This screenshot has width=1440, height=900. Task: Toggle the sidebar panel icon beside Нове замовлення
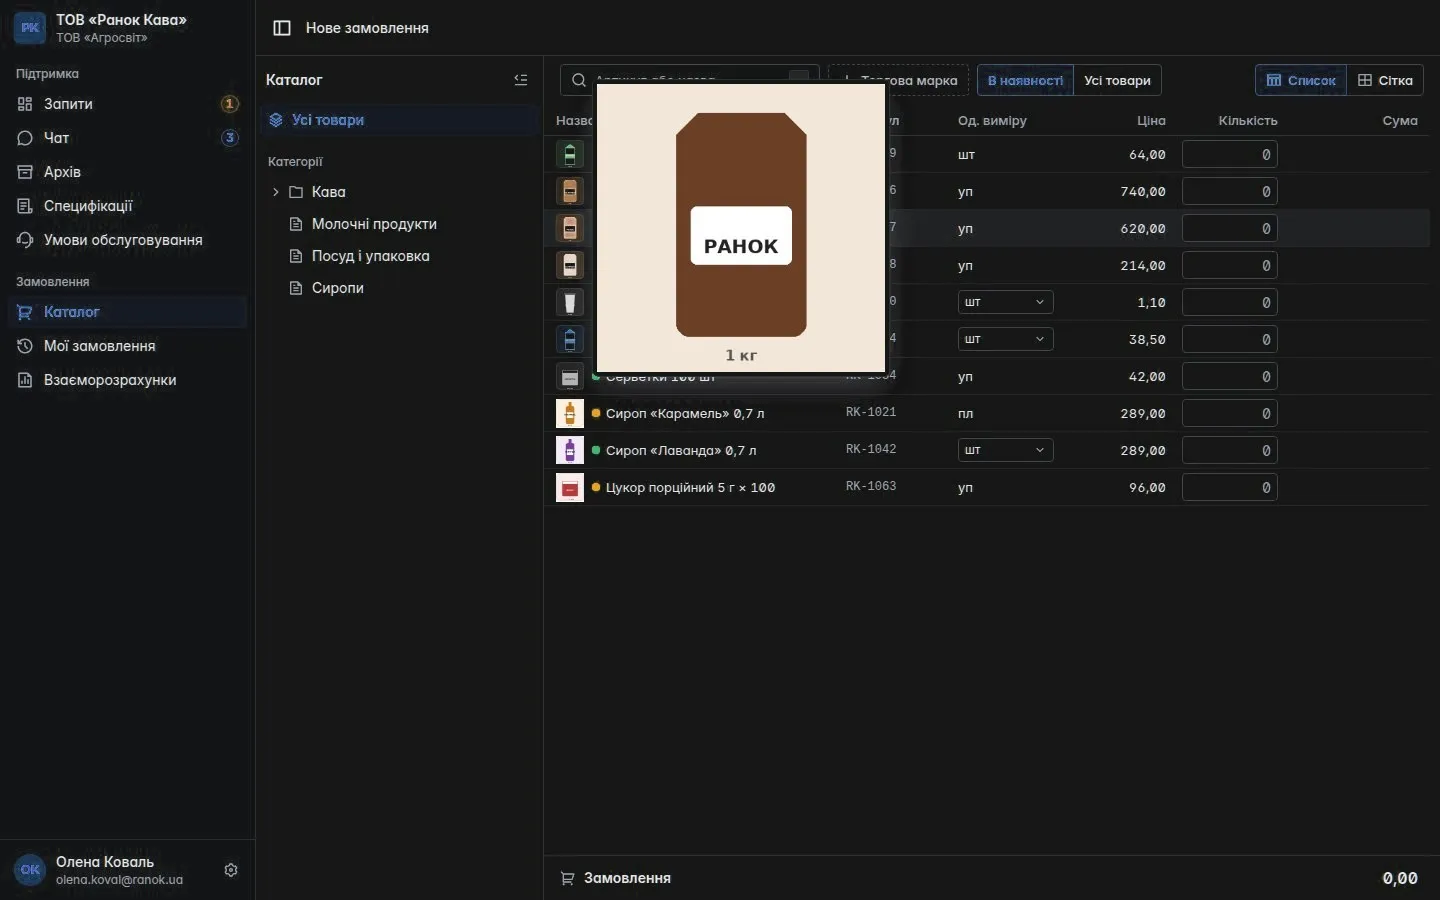[282, 28]
